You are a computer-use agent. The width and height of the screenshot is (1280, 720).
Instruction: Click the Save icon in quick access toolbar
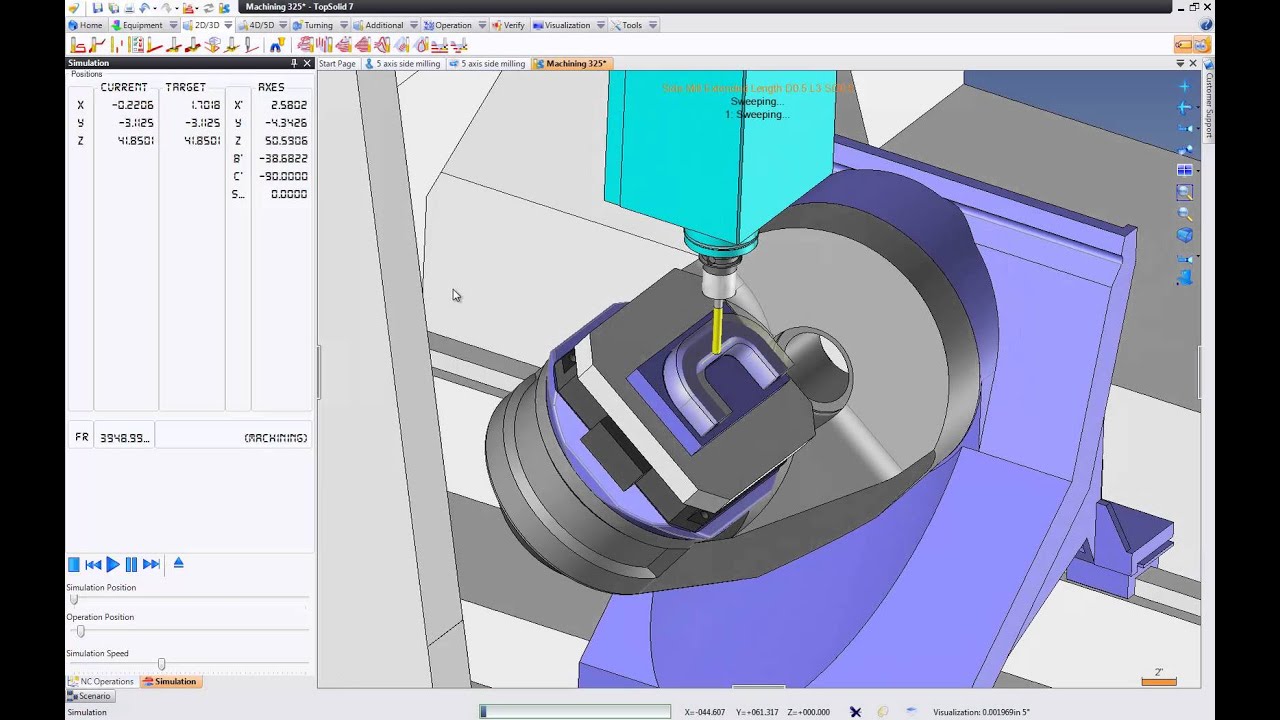97,7
